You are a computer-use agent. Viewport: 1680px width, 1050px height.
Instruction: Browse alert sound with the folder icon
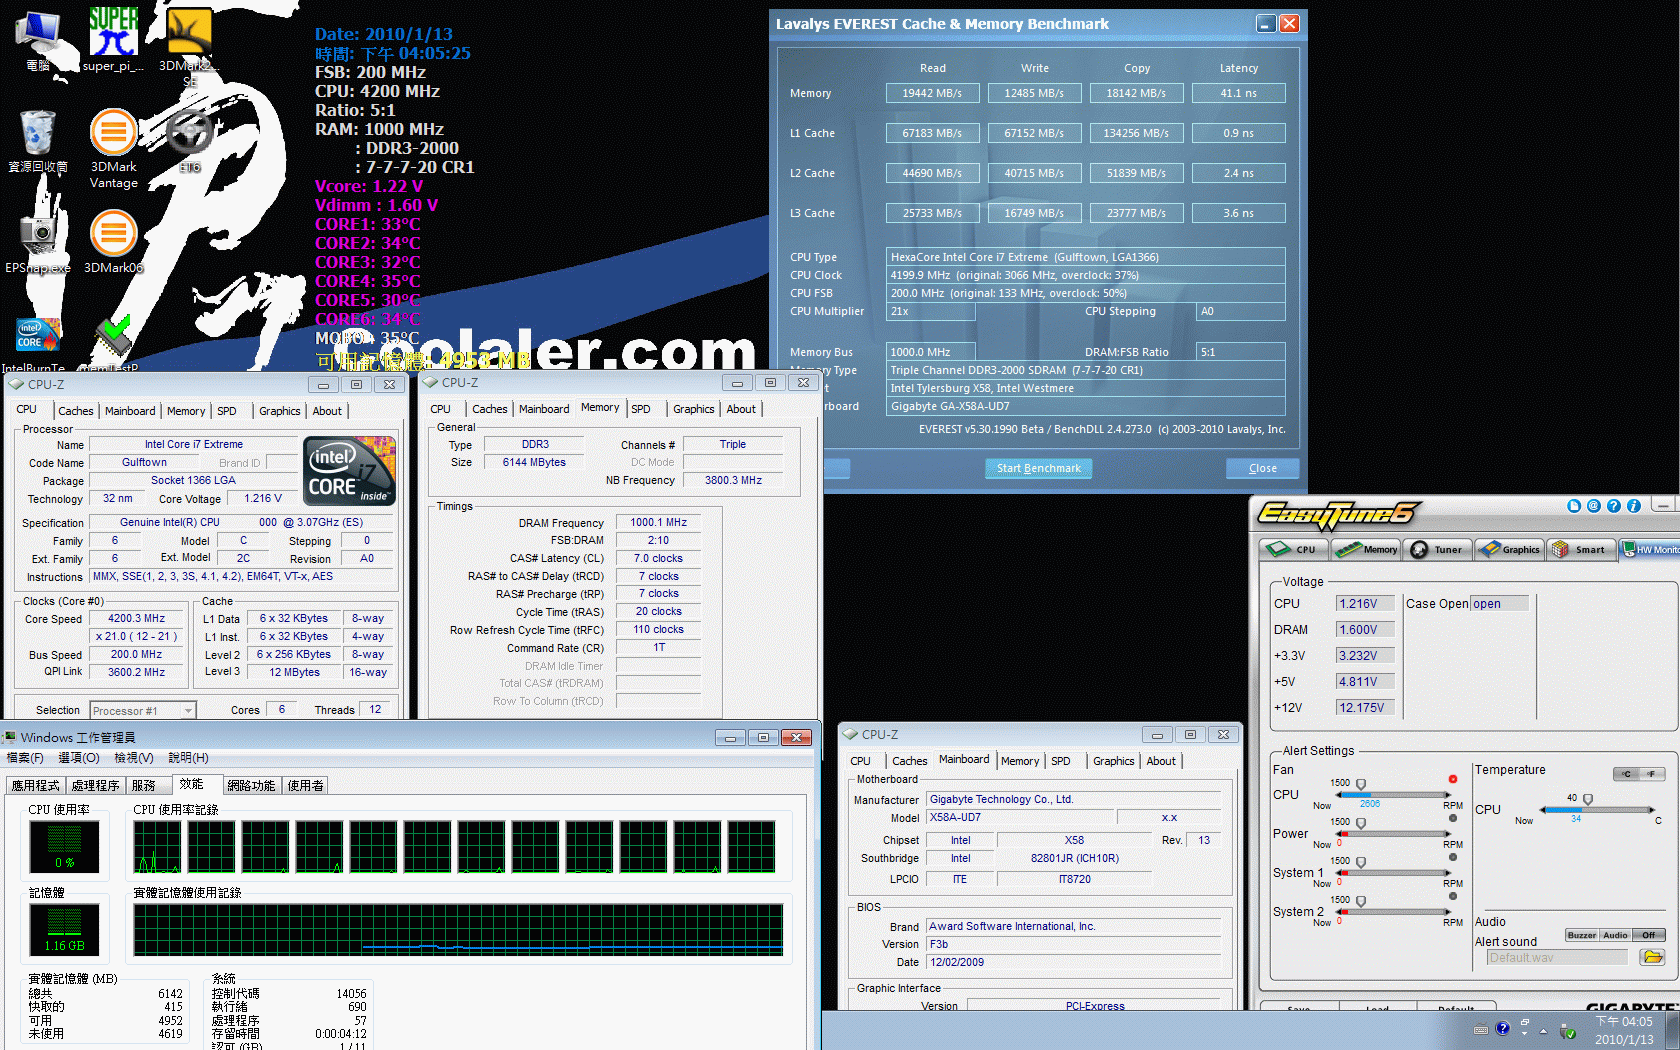click(x=1653, y=957)
